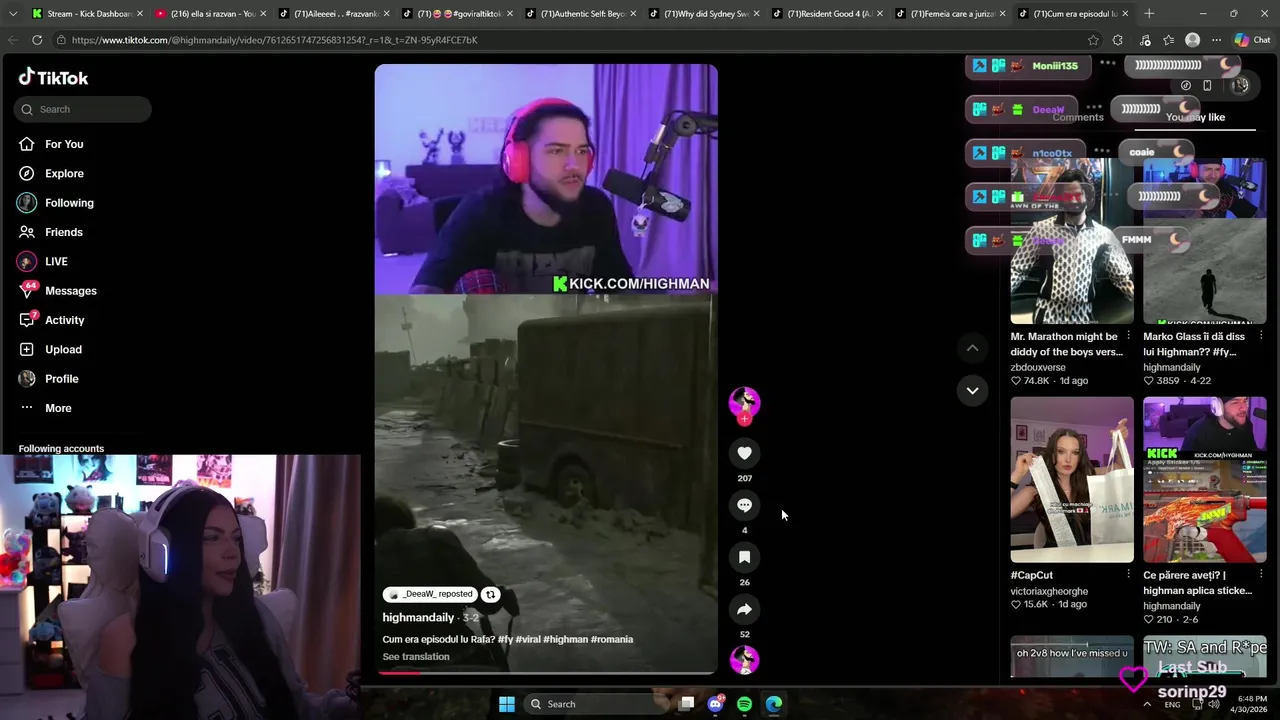Viewport: 1280px width, 720px height.
Task: Open Marko Glass diss video thumbnail
Action: click(1205, 241)
